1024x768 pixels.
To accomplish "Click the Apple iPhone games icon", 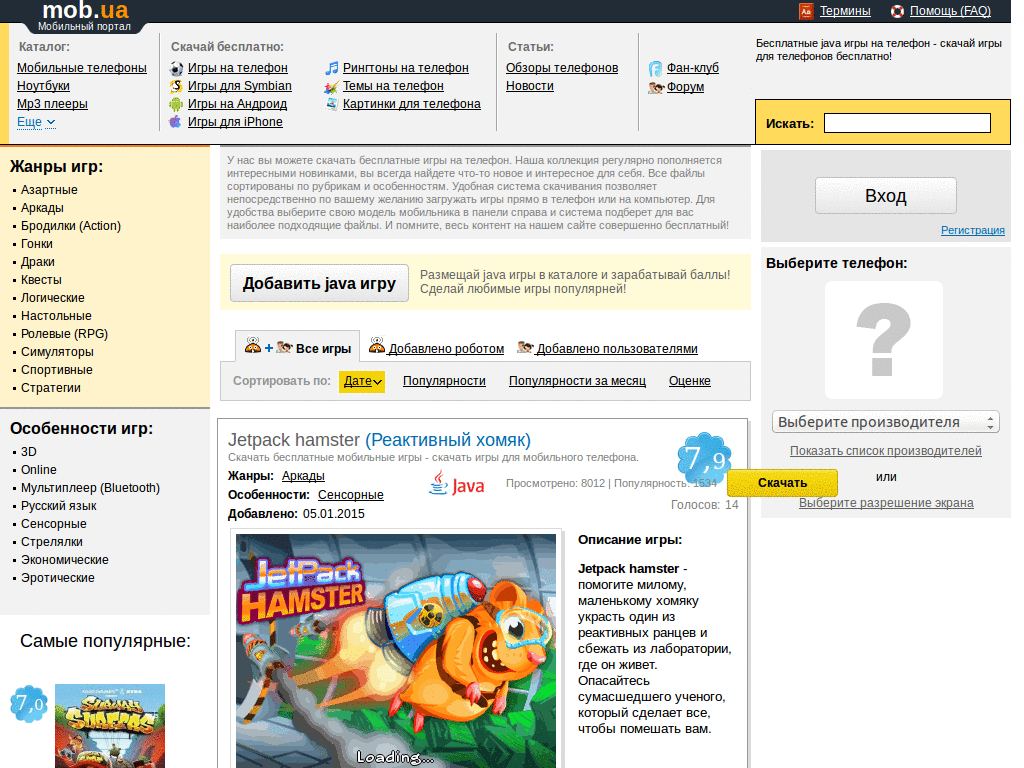I will click(175, 121).
